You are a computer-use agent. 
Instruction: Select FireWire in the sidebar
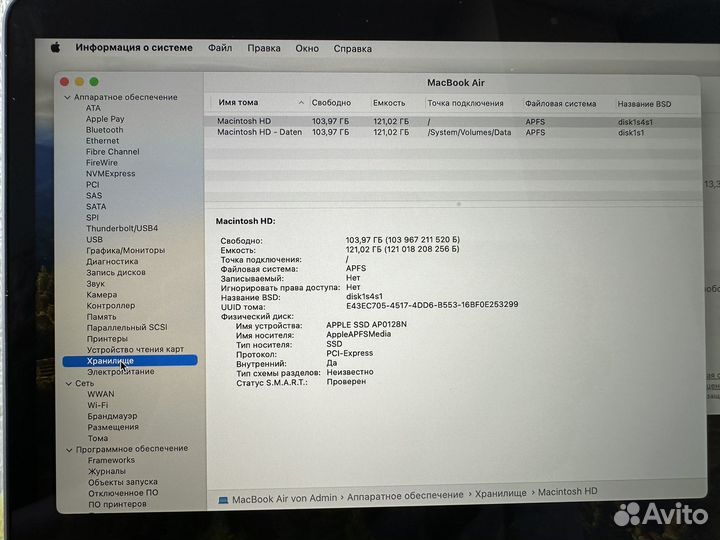point(101,163)
